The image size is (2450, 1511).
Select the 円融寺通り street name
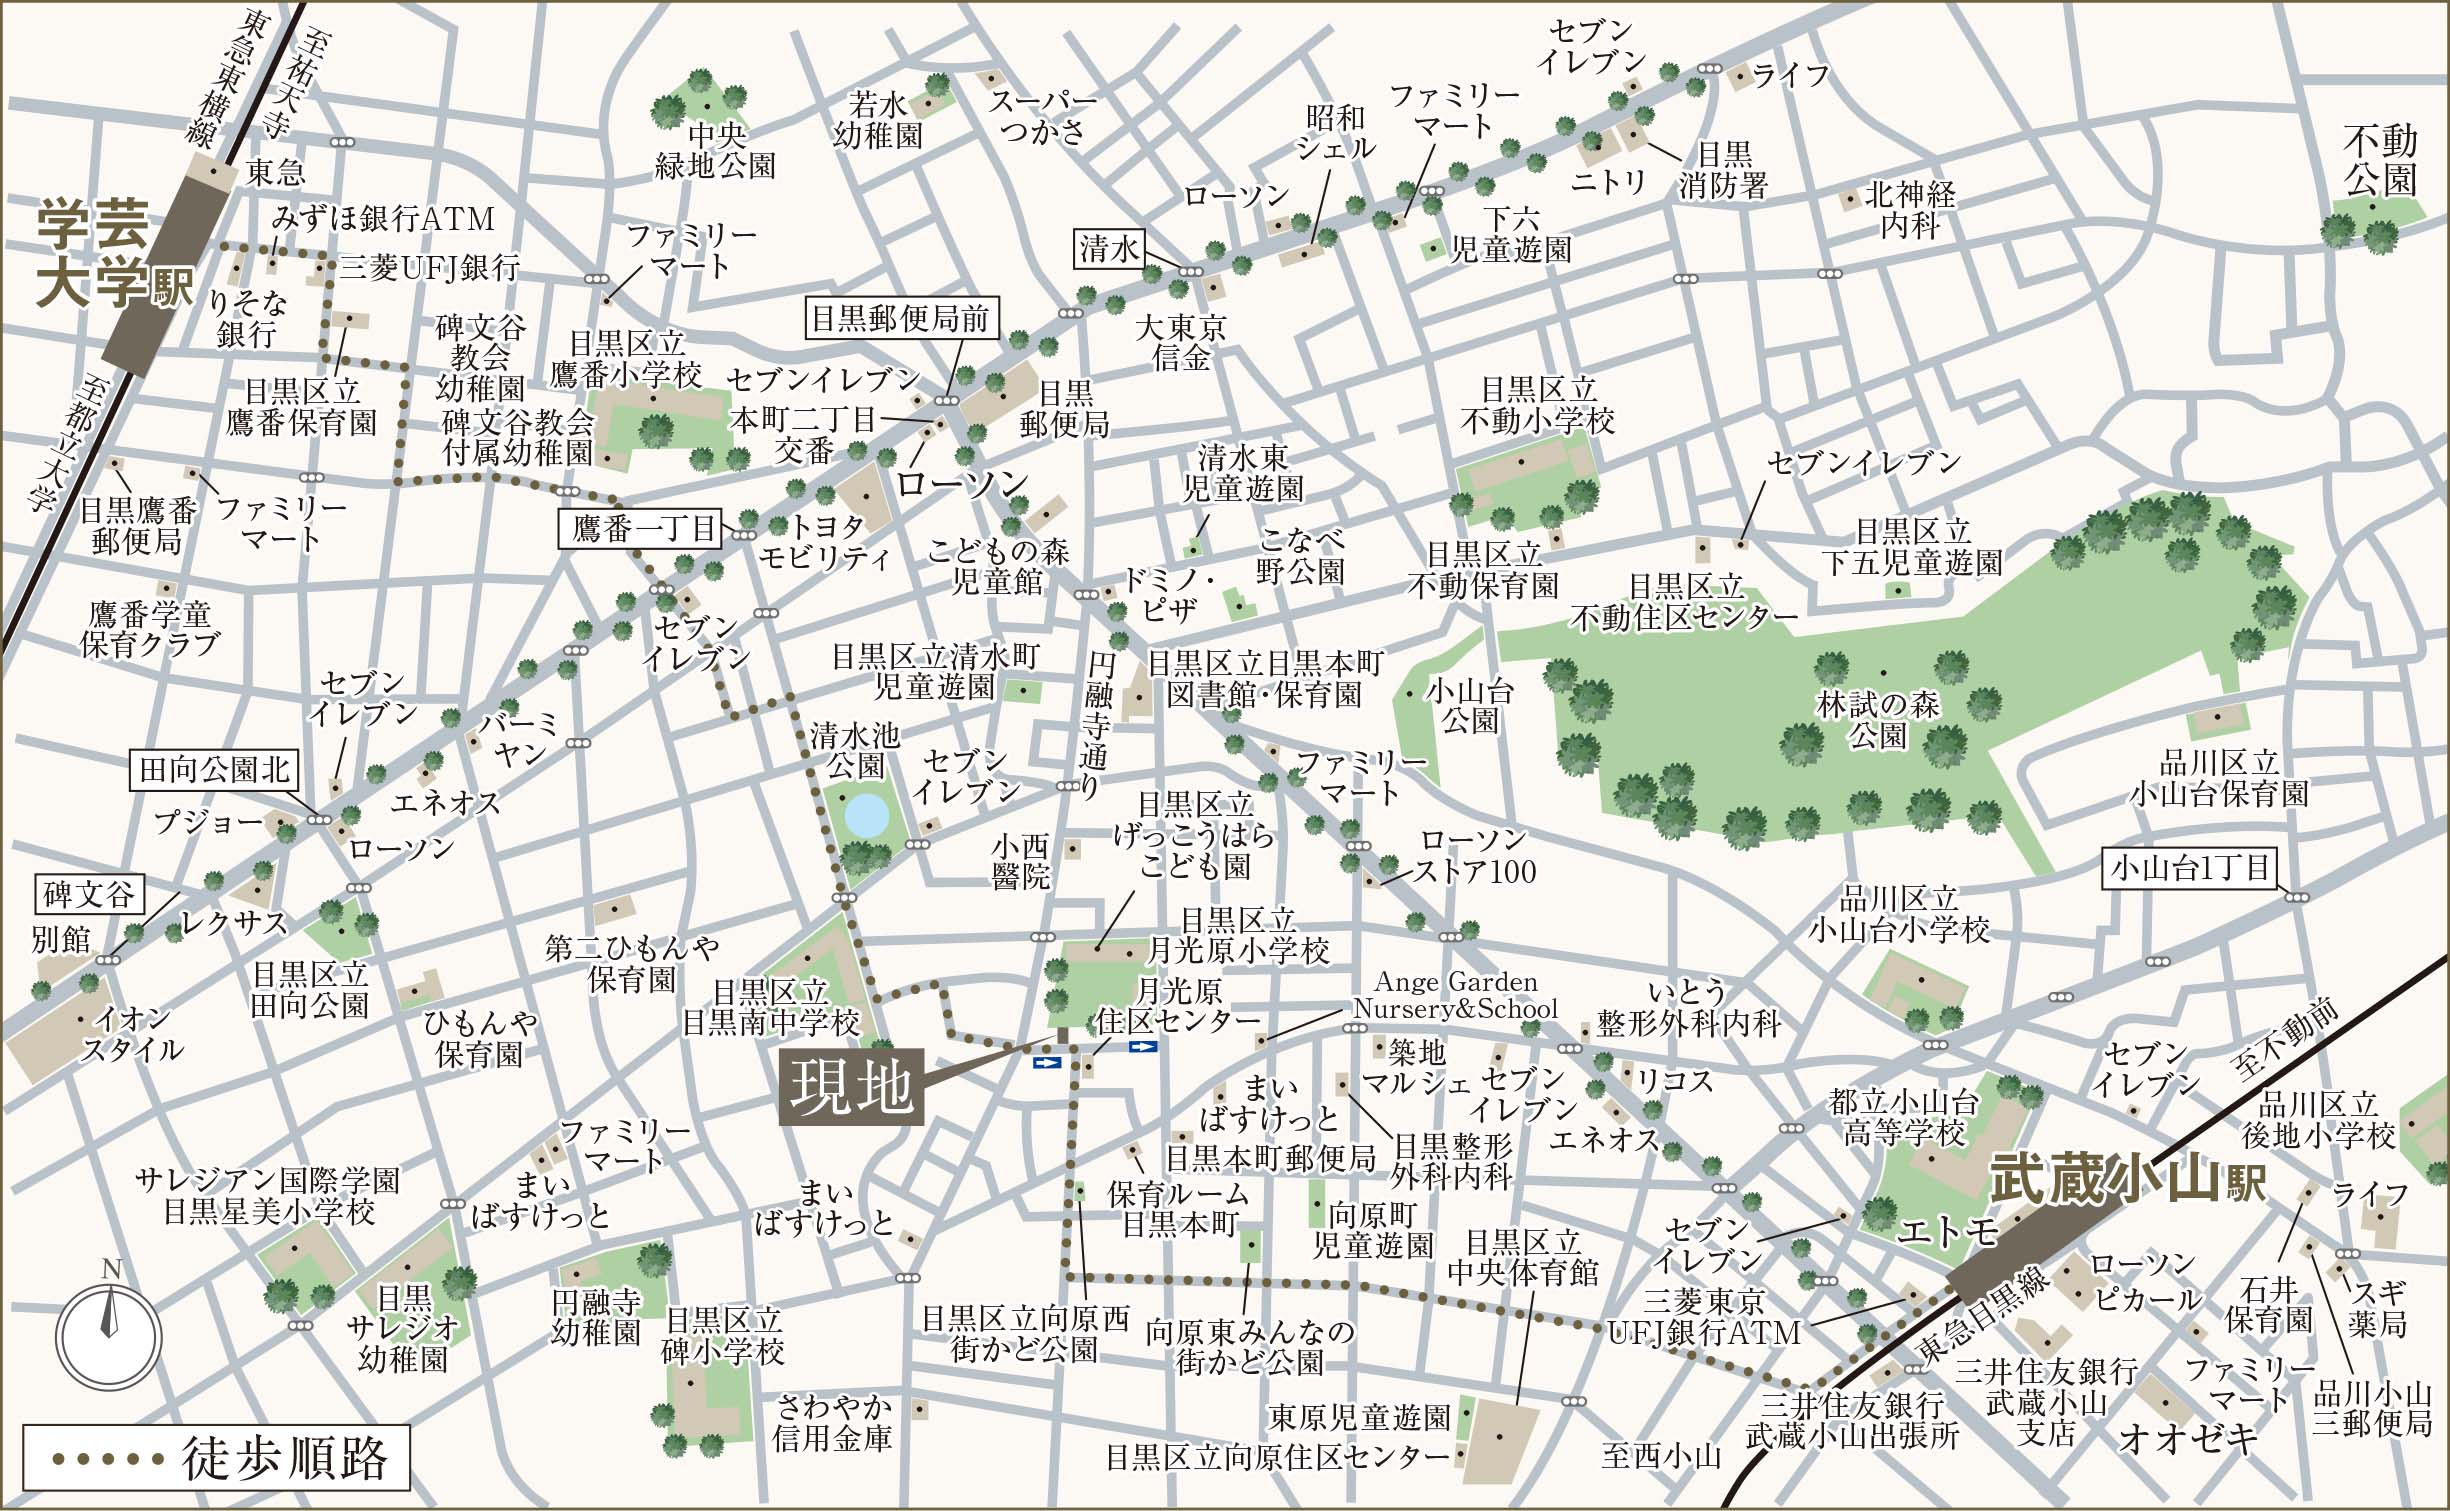point(1096,725)
